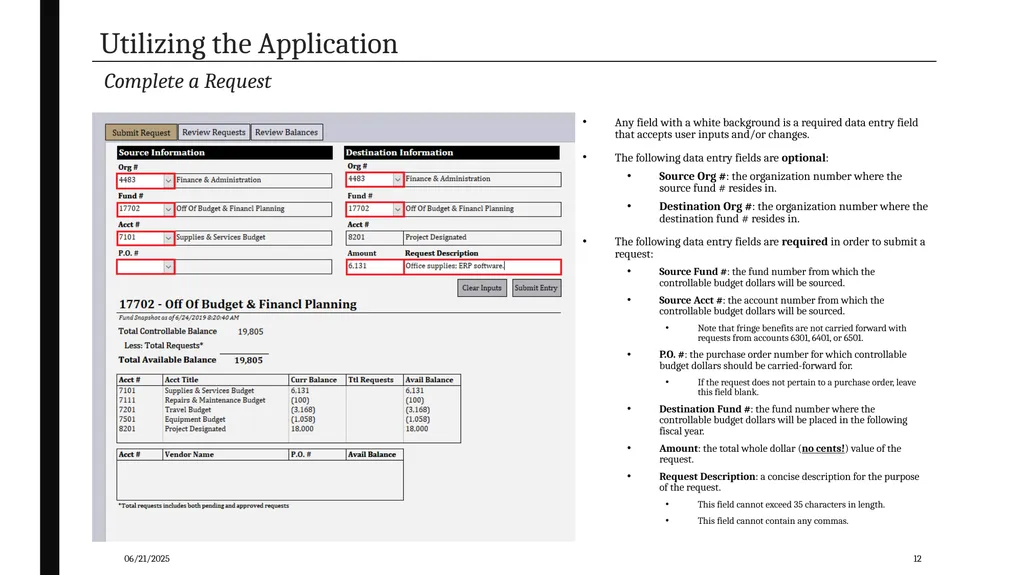1024x575 pixels.
Task: Click the slide page number 12
Action: click(918, 559)
